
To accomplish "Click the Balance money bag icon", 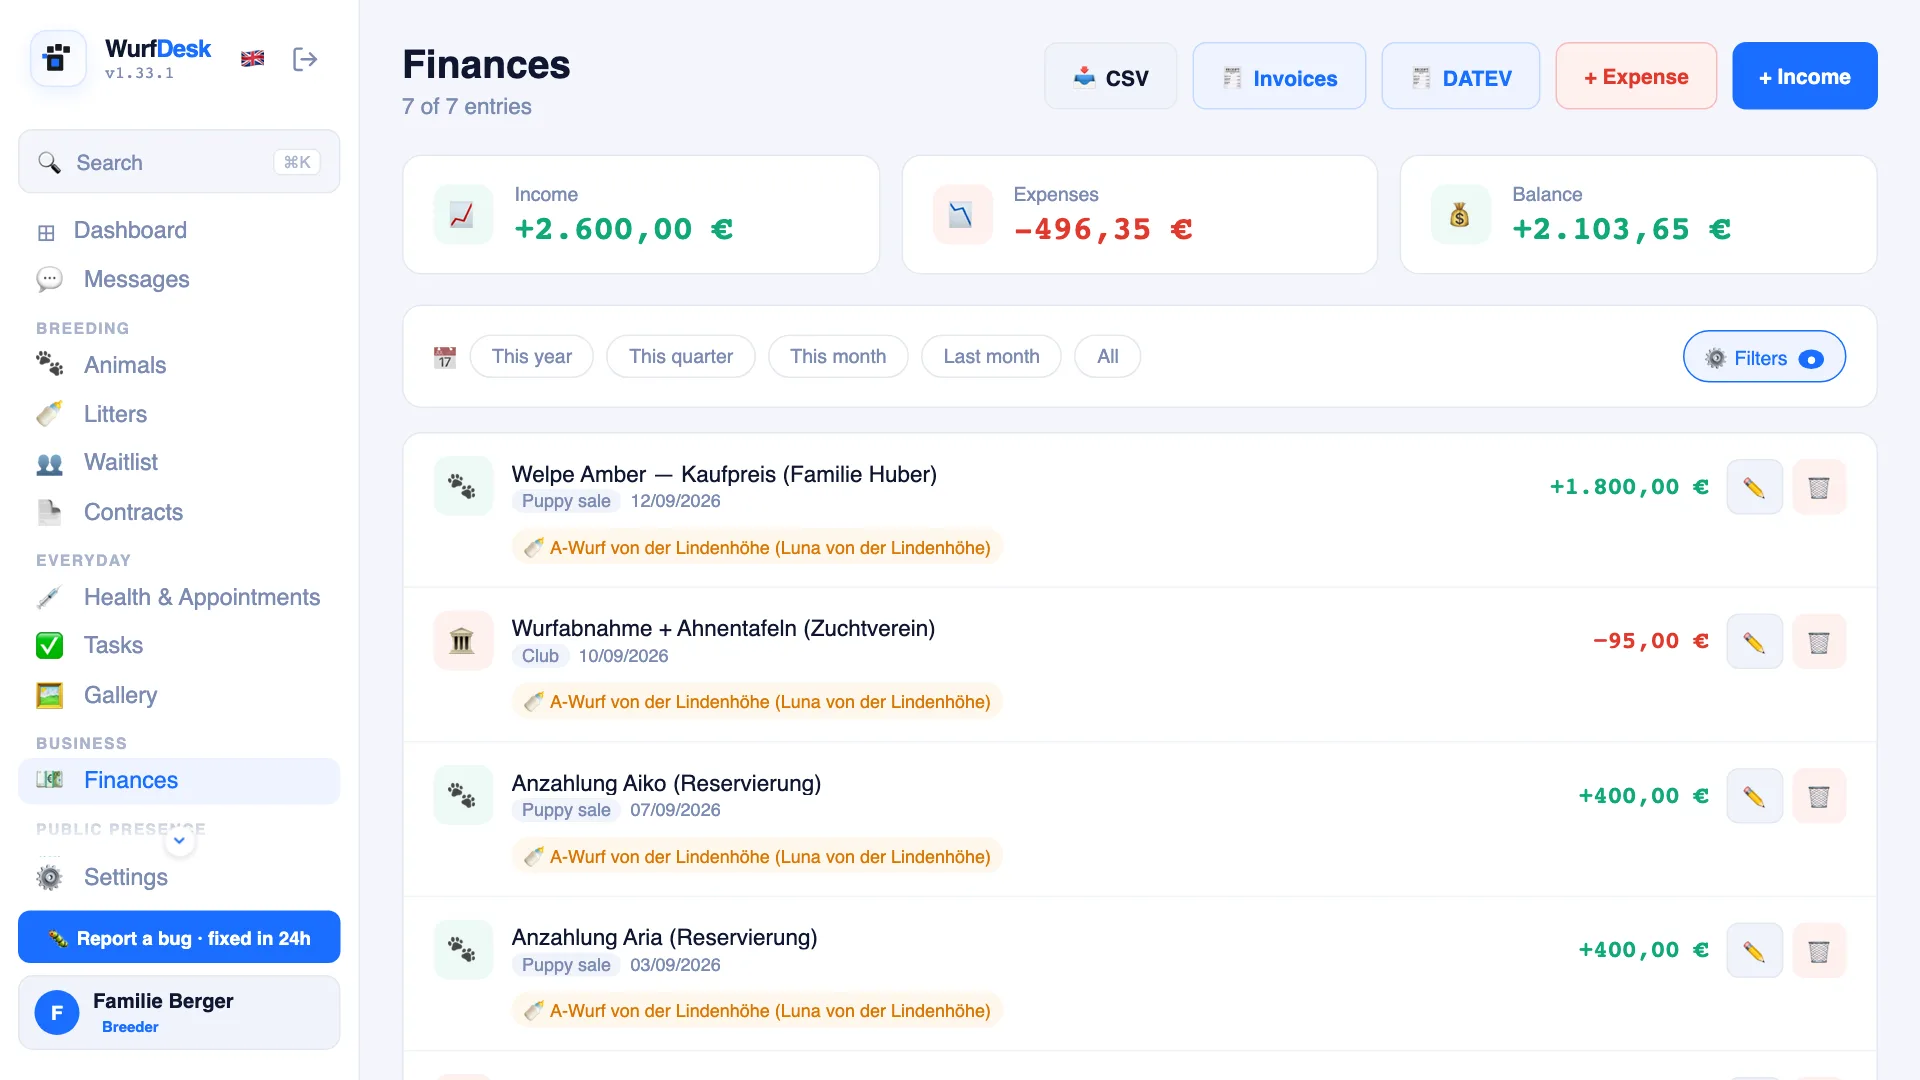I will pyautogui.click(x=1460, y=214).
